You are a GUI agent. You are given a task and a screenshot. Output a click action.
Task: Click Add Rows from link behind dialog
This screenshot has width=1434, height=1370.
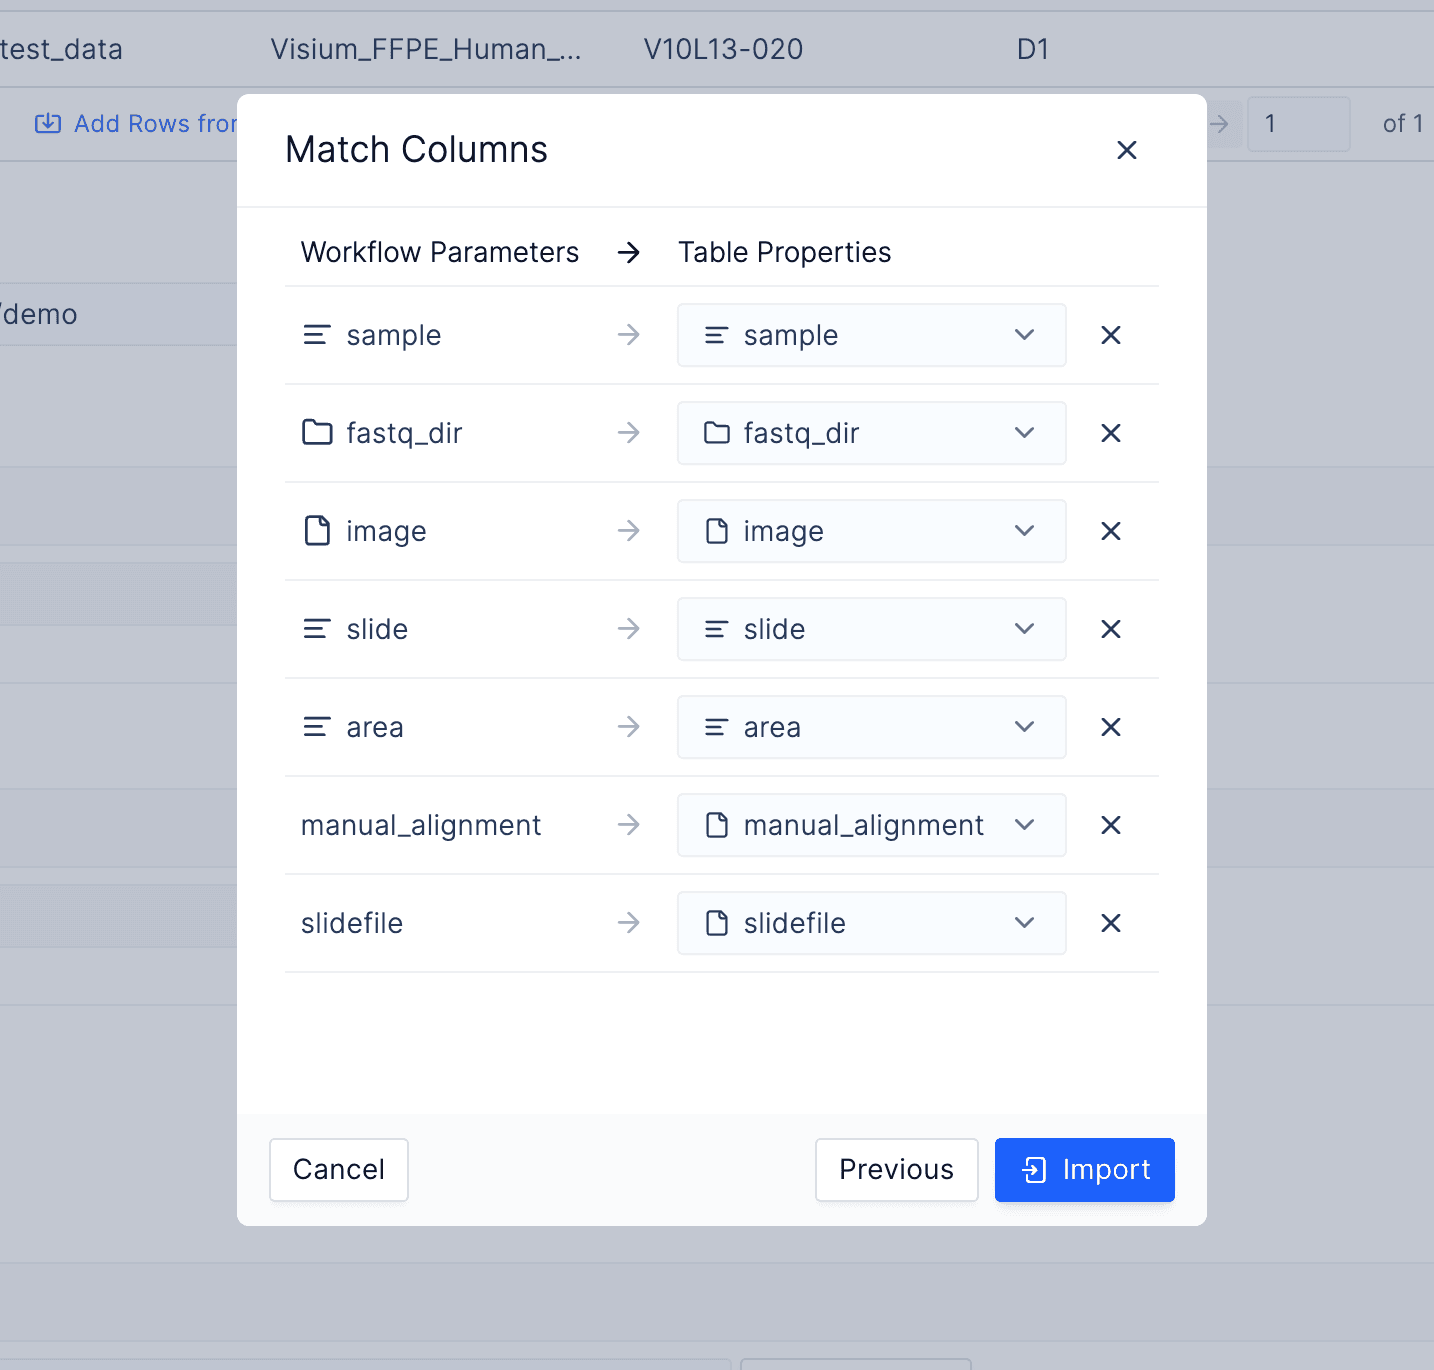pos(136,124)
